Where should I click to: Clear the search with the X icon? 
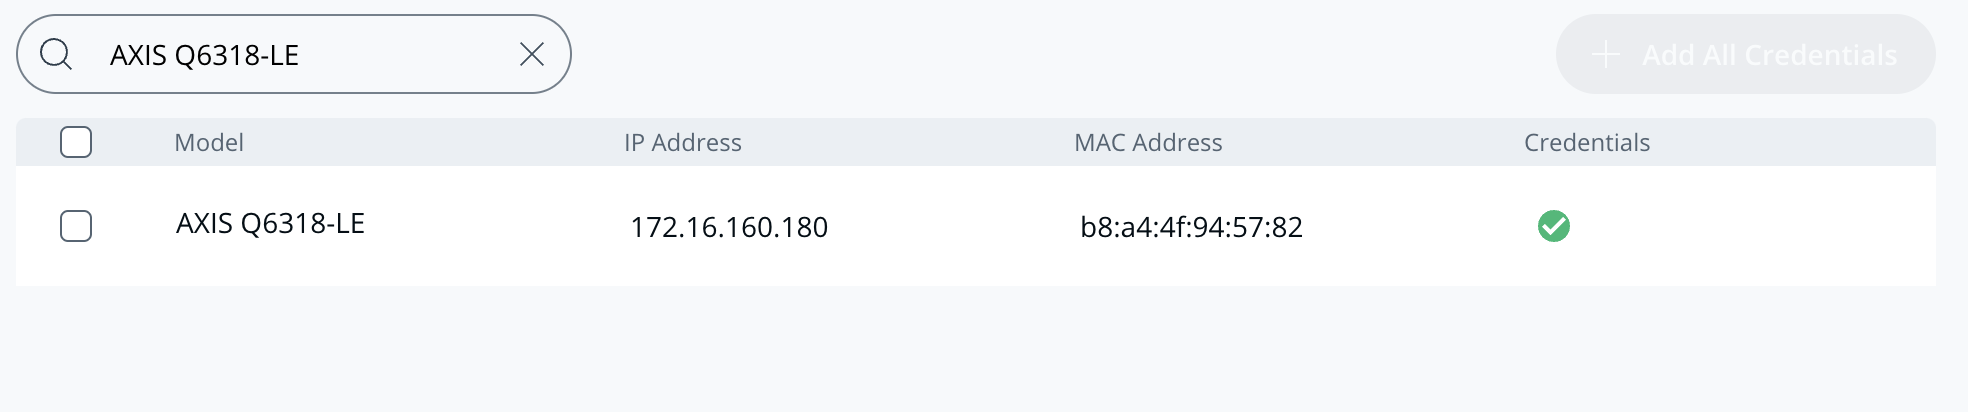(x=532, y=54)
